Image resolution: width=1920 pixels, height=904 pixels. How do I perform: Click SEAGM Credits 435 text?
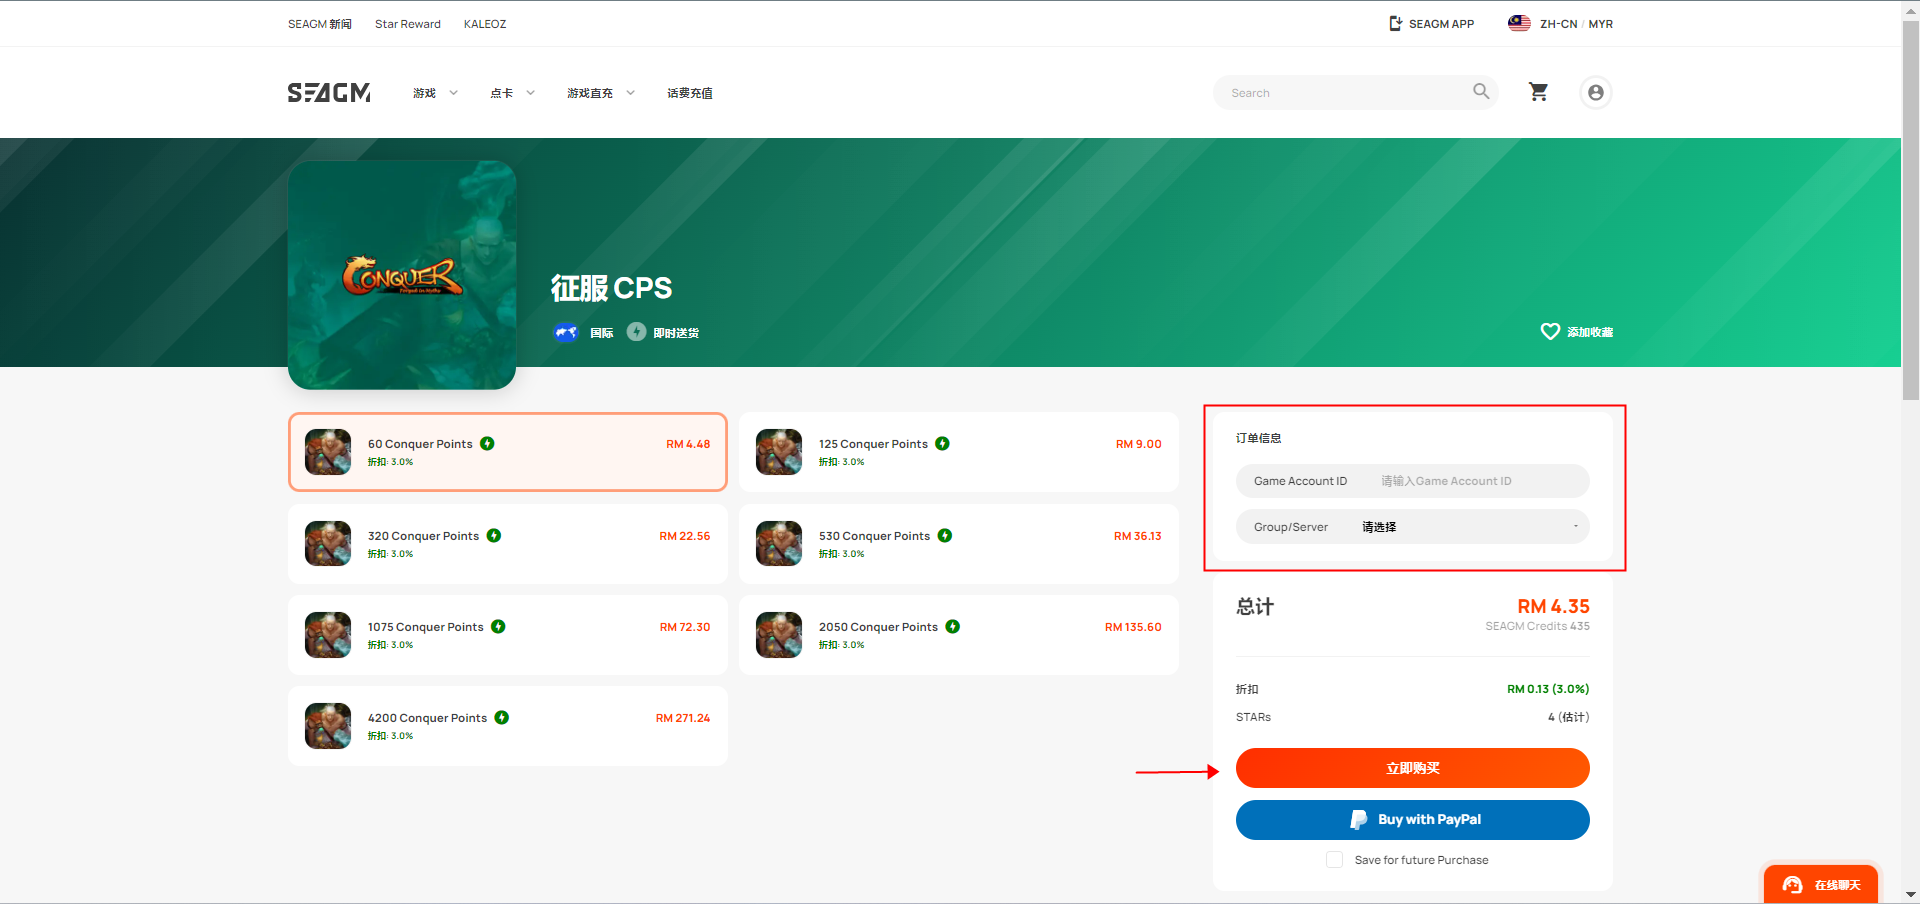tap(1537, 626)
